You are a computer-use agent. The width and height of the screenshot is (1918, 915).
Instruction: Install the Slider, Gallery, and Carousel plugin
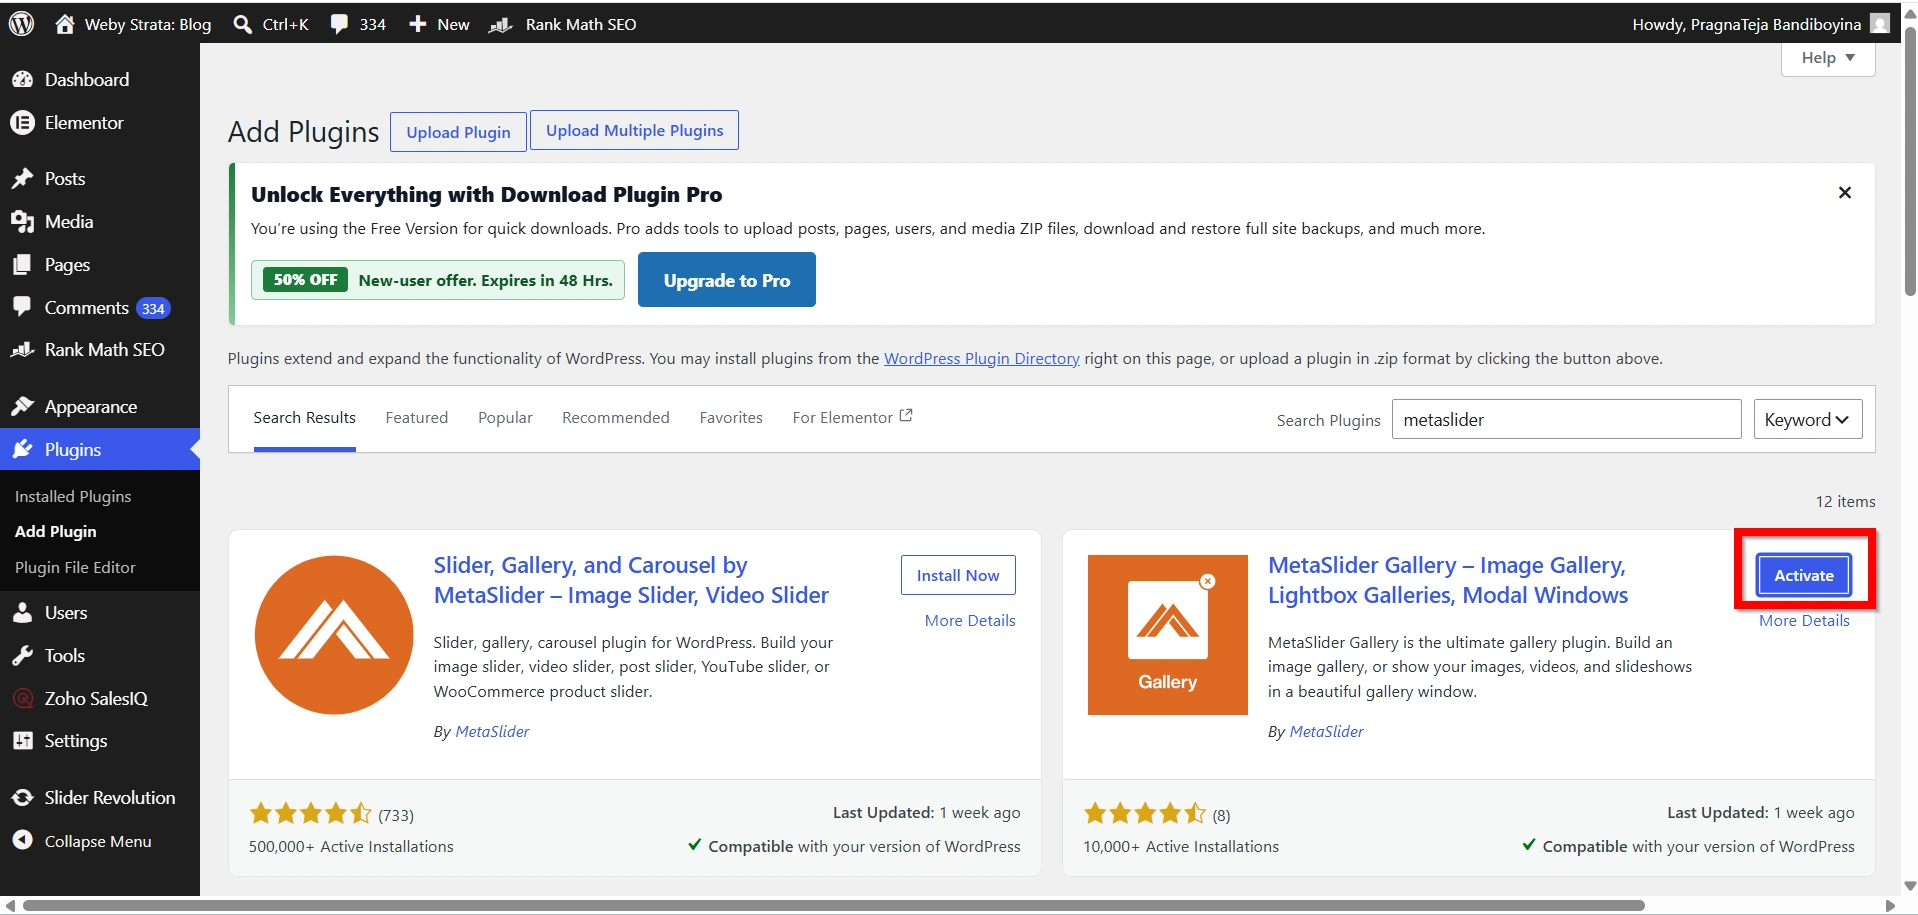pyautogui.click(x=958, y=575)
